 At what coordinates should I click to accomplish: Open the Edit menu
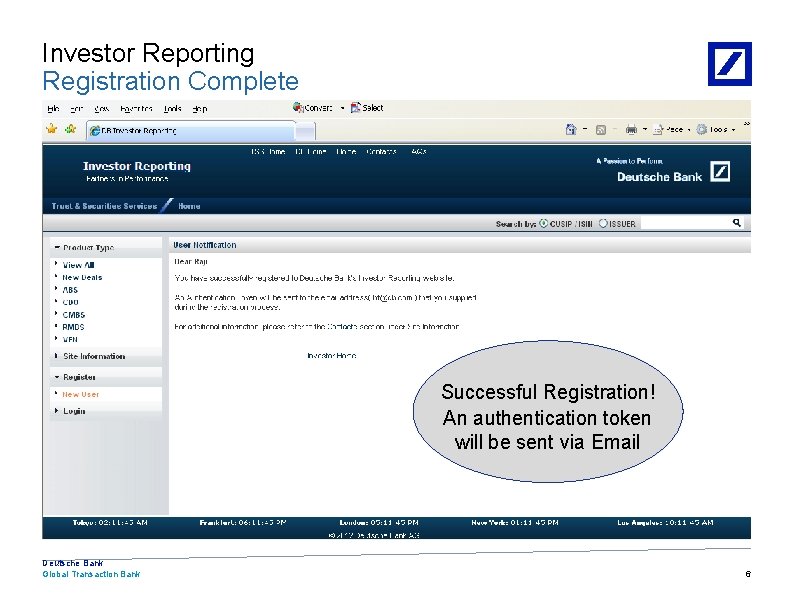(76, 108)
